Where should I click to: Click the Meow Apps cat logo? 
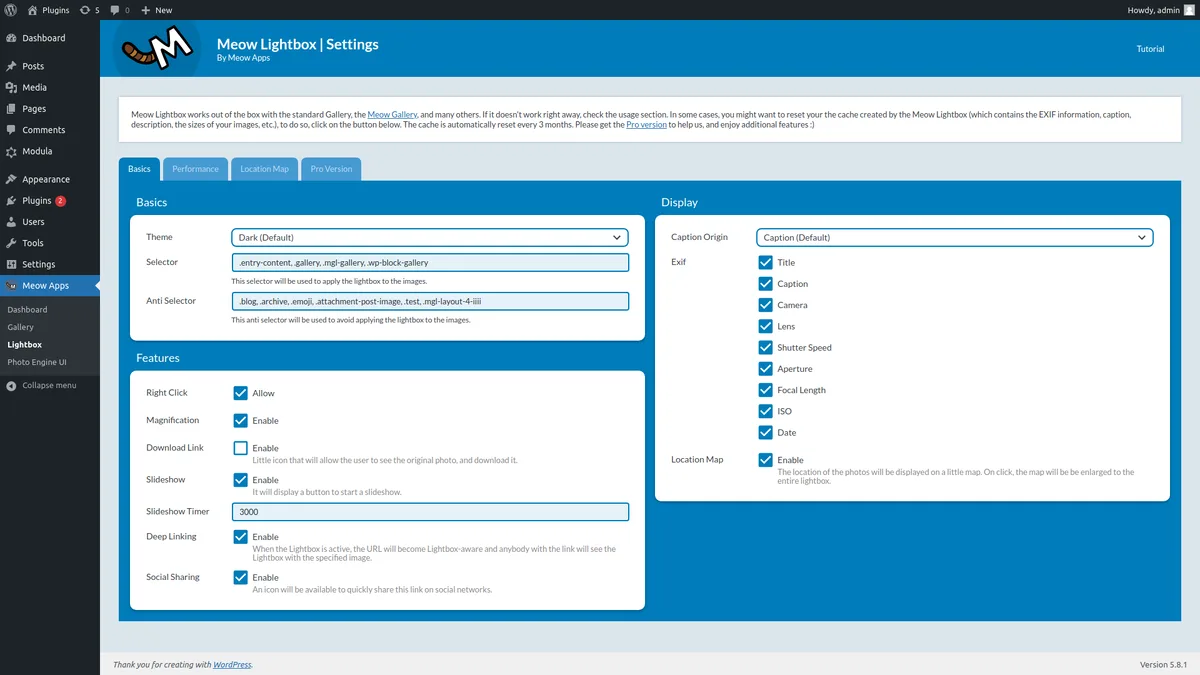157,46
